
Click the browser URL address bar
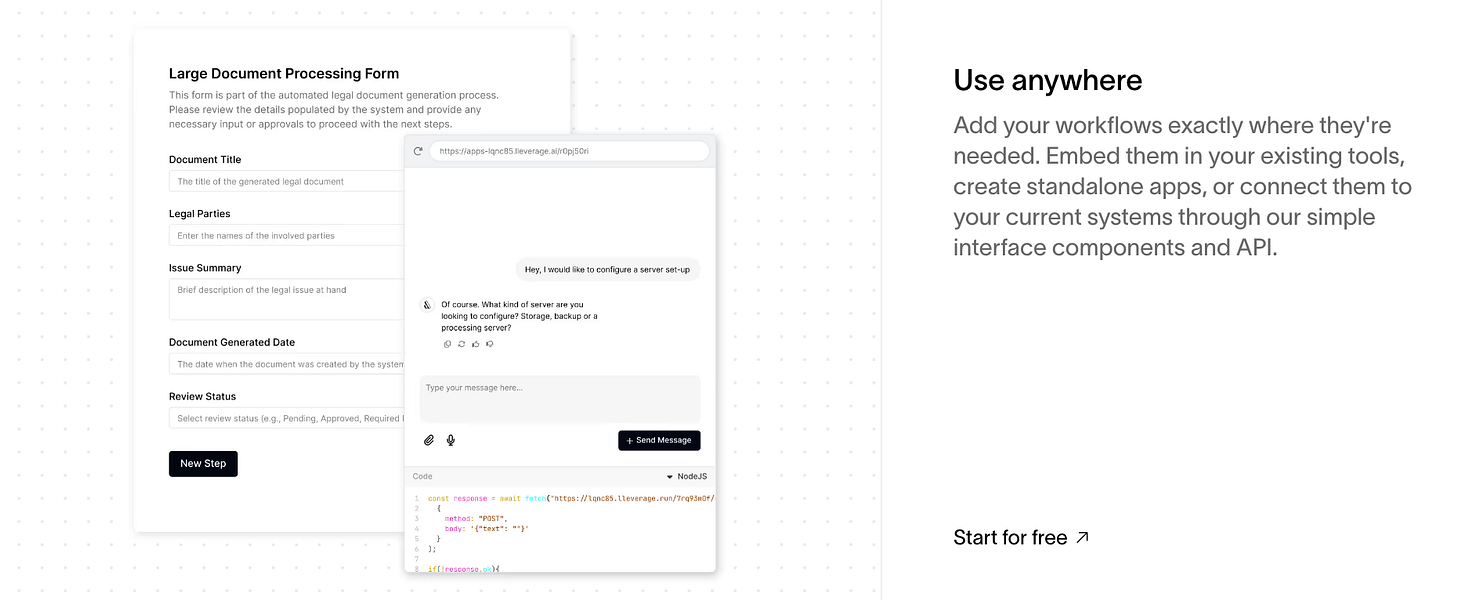pyautogui.click(x=569, y=151)
